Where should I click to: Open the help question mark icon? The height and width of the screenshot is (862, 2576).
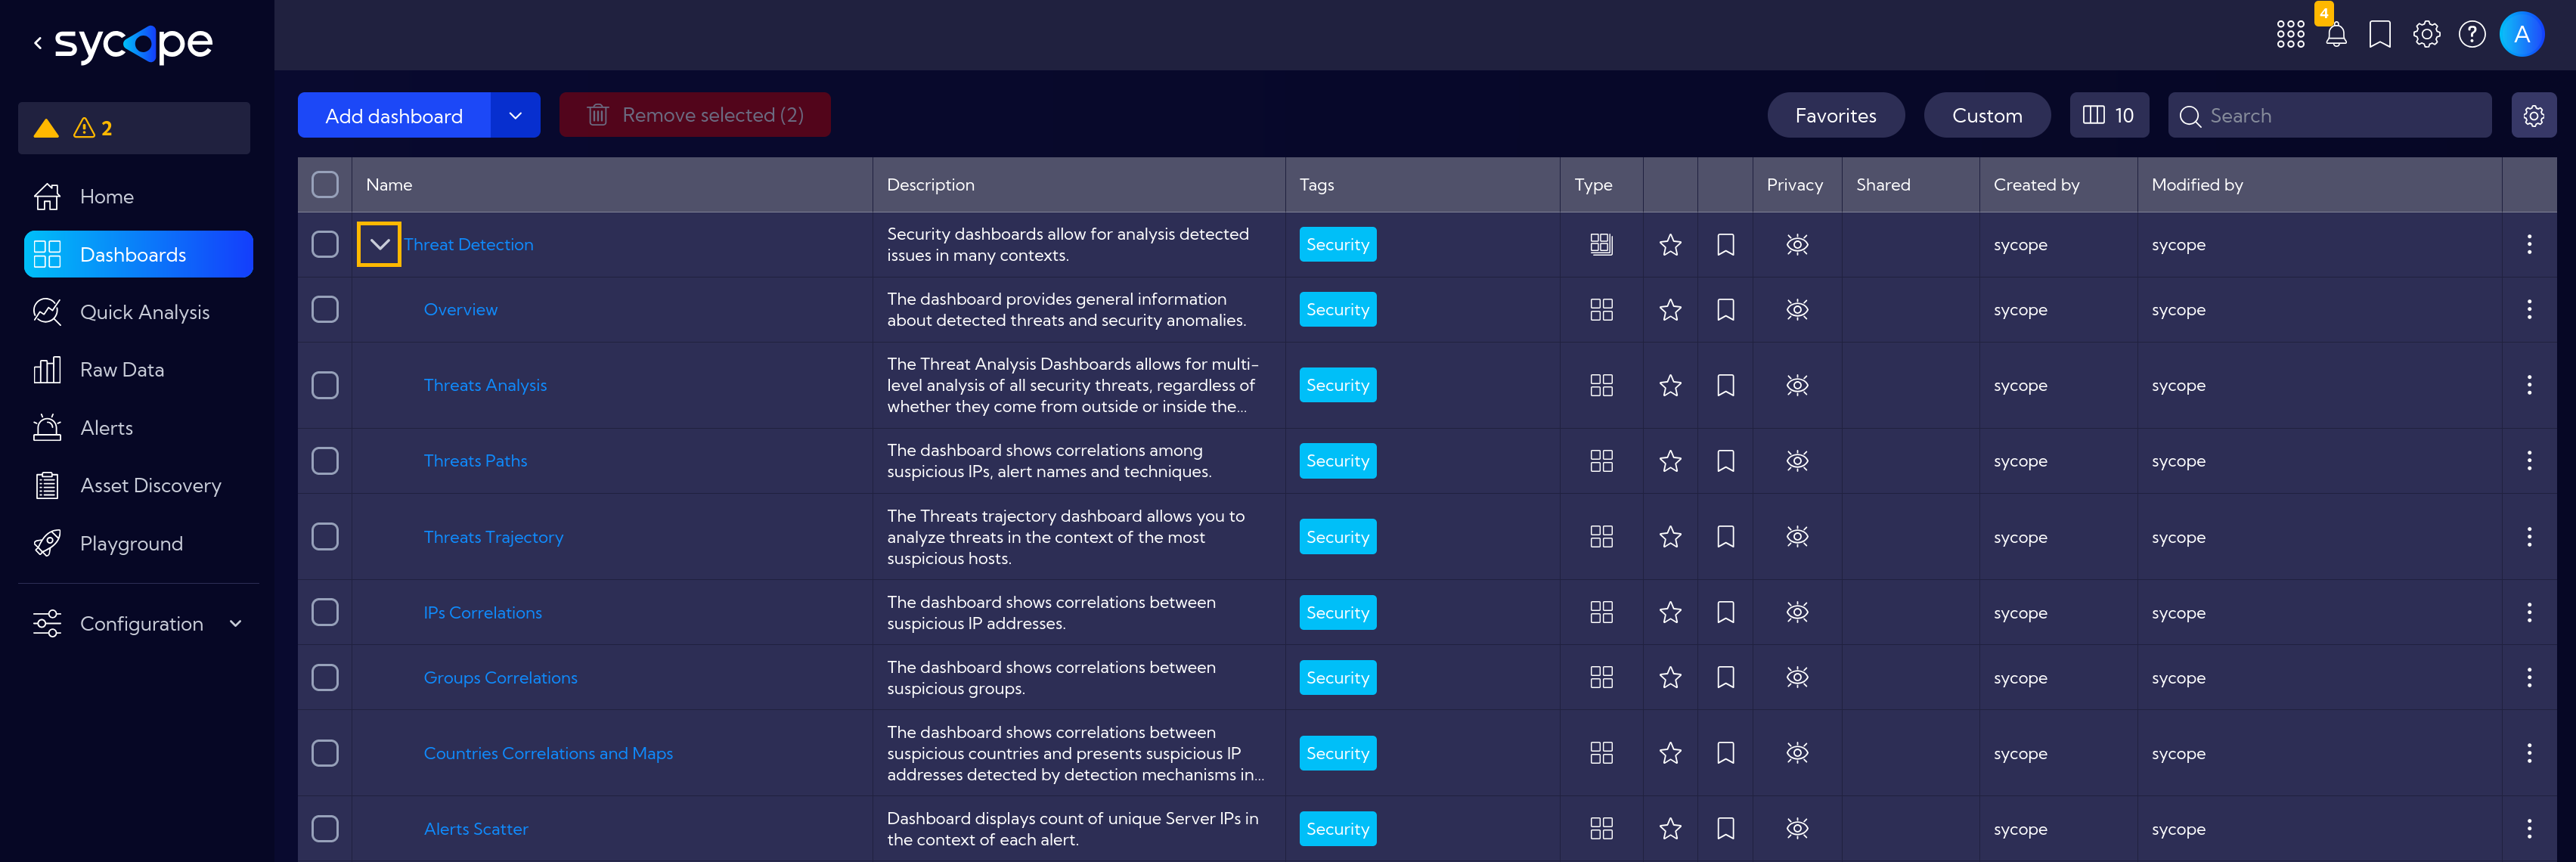(x=2472, y=34)
